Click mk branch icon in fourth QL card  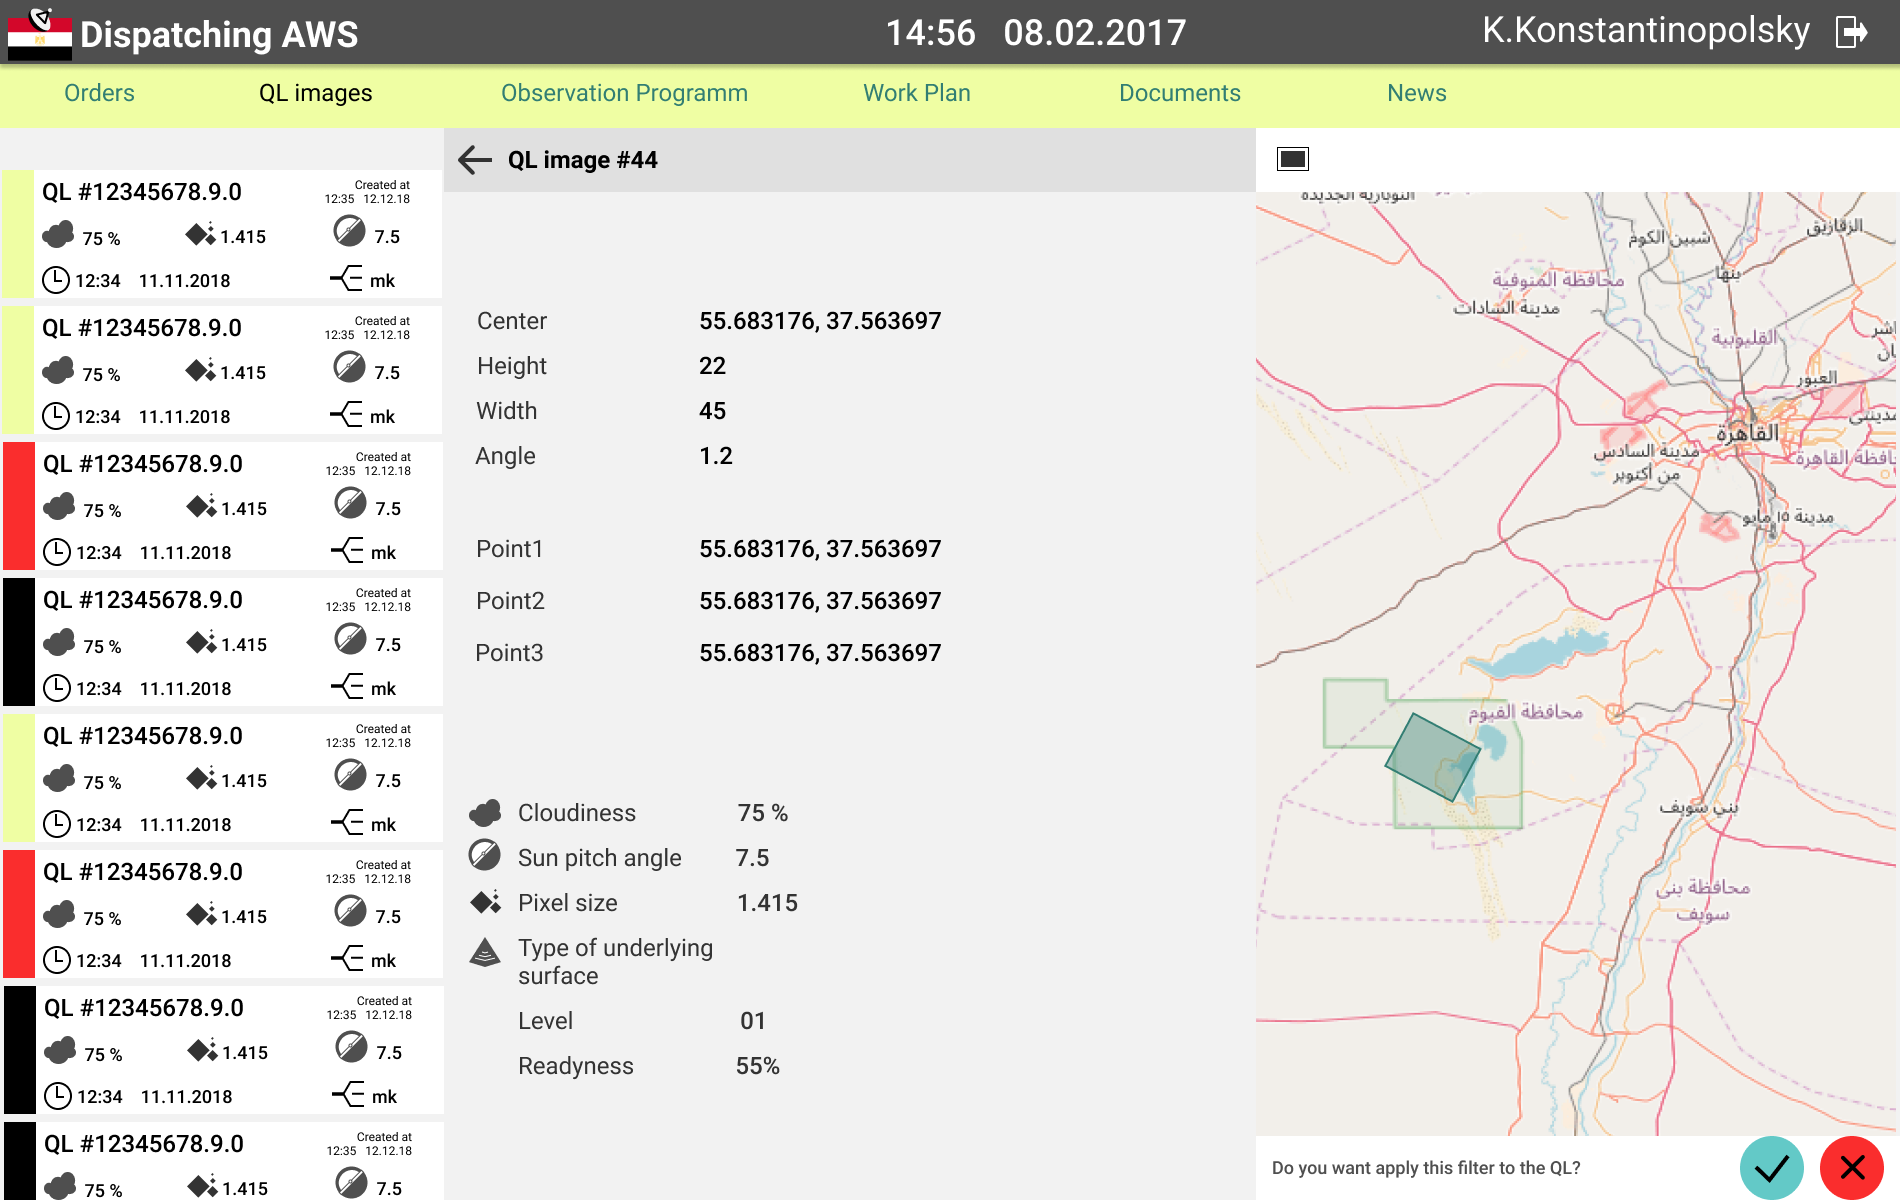coord(347,686)
